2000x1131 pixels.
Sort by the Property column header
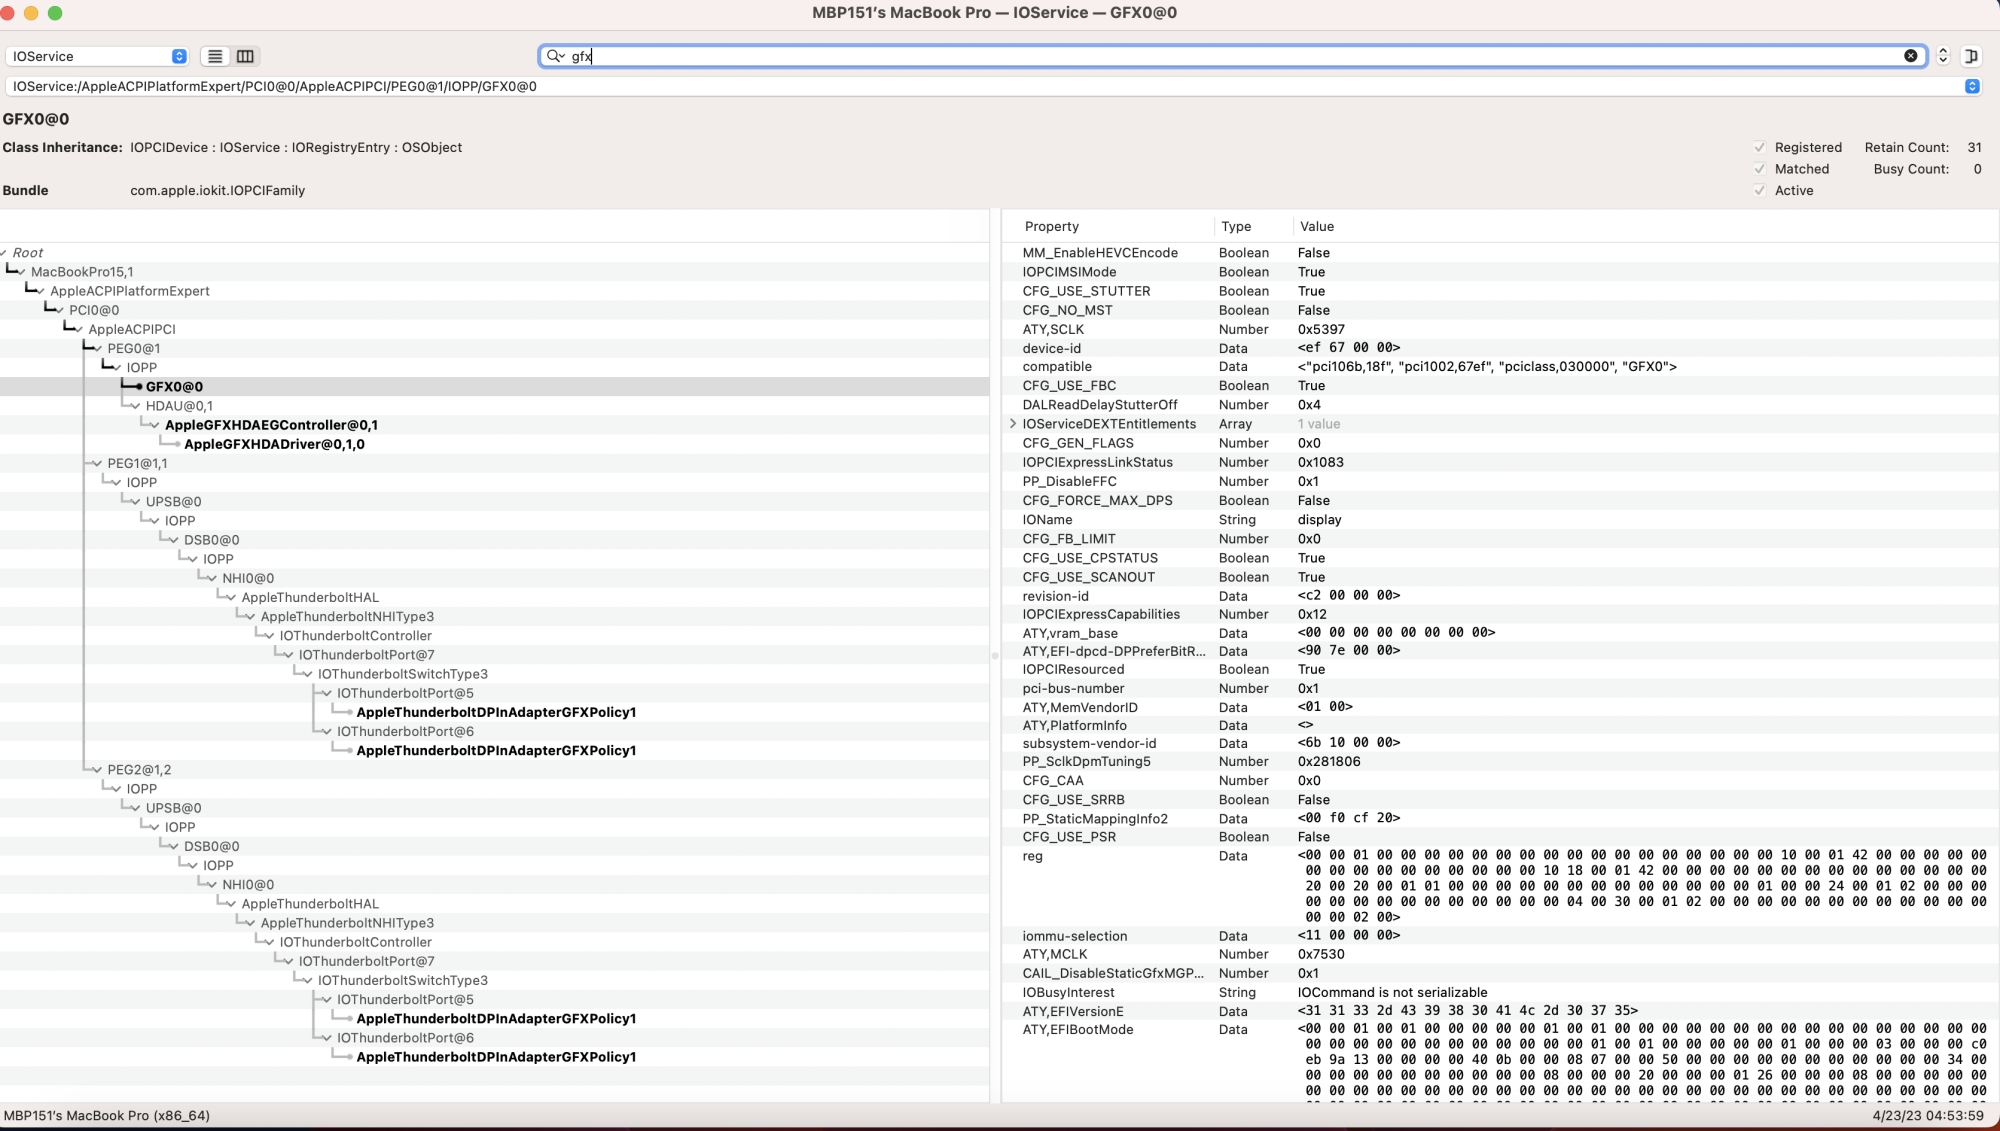[1052, 226]
